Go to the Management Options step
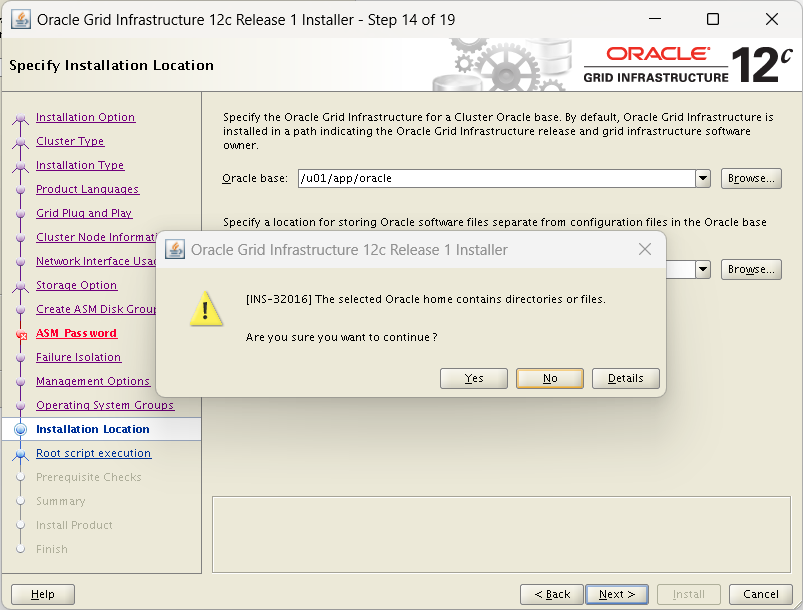Image resolution: width=803 pixels, height=610 pixels. pos(93,382)
